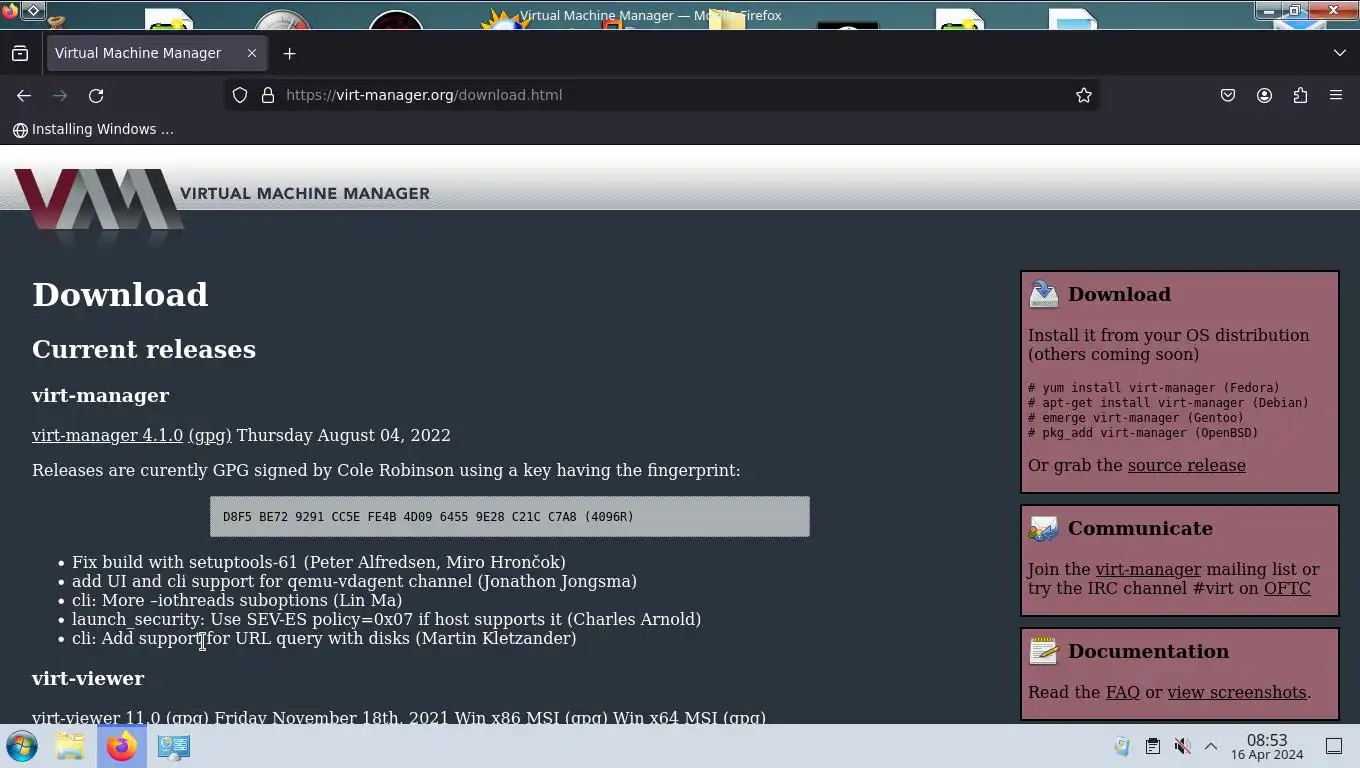Open the Firefox application menu
The image size is (1360, 768).
(x=1336, y=95)
